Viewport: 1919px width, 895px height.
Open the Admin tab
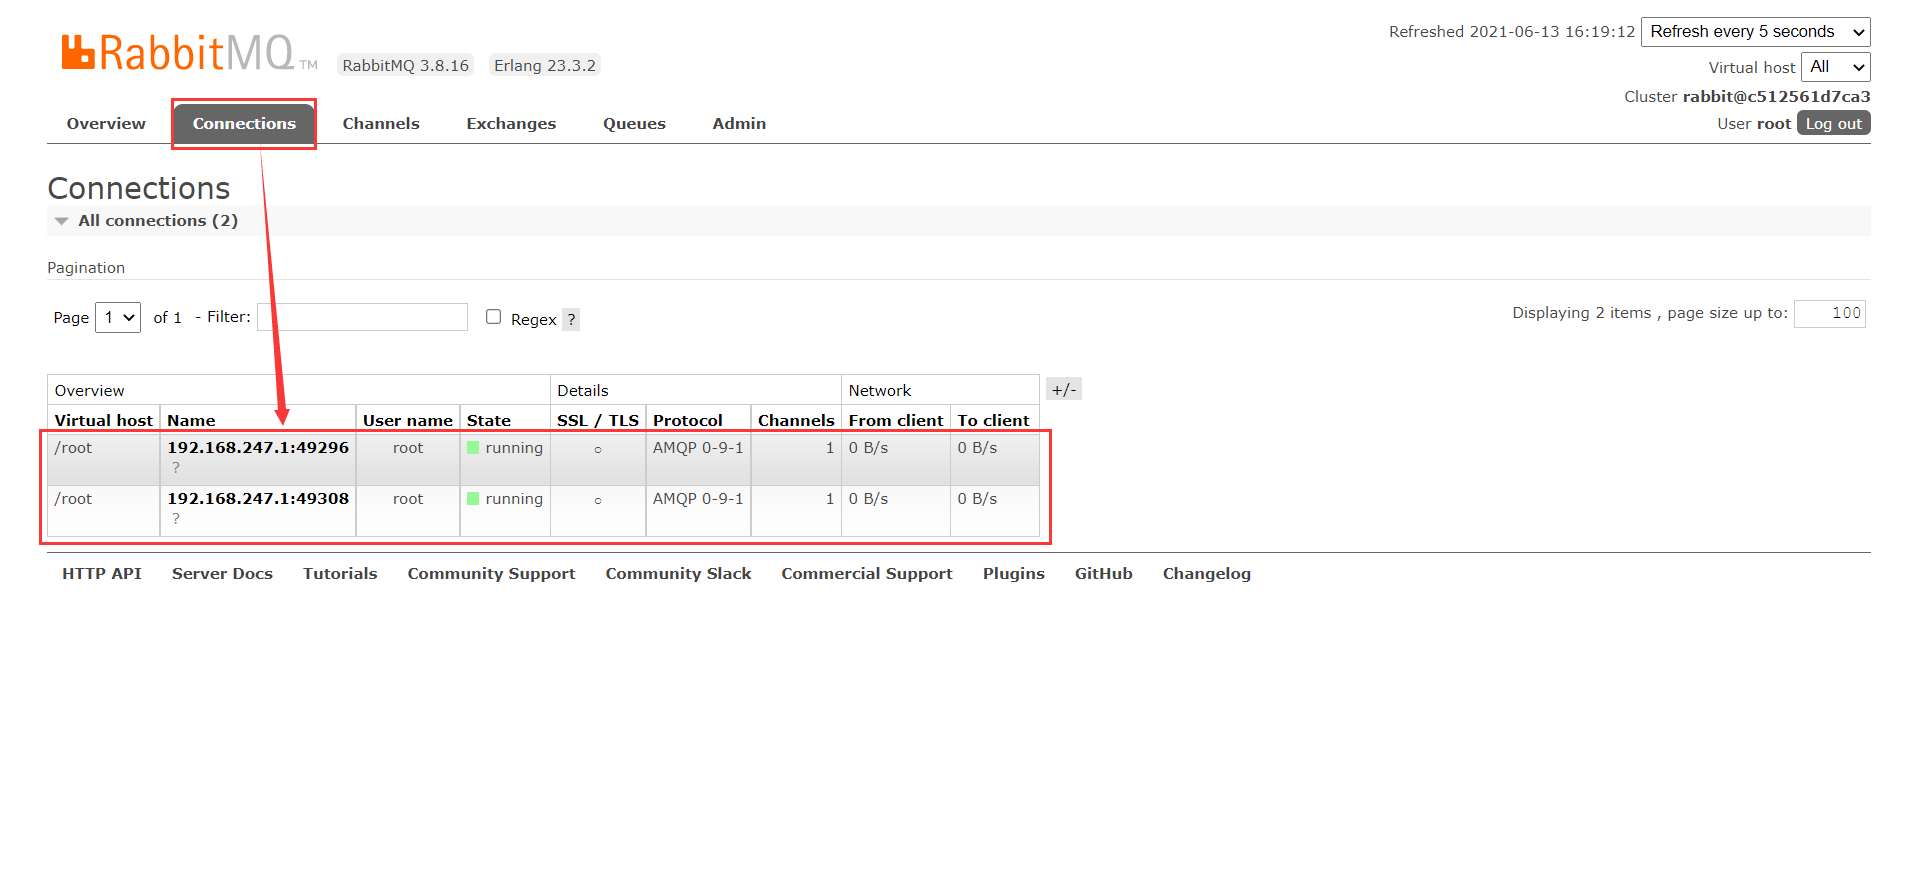coord(739,124)
